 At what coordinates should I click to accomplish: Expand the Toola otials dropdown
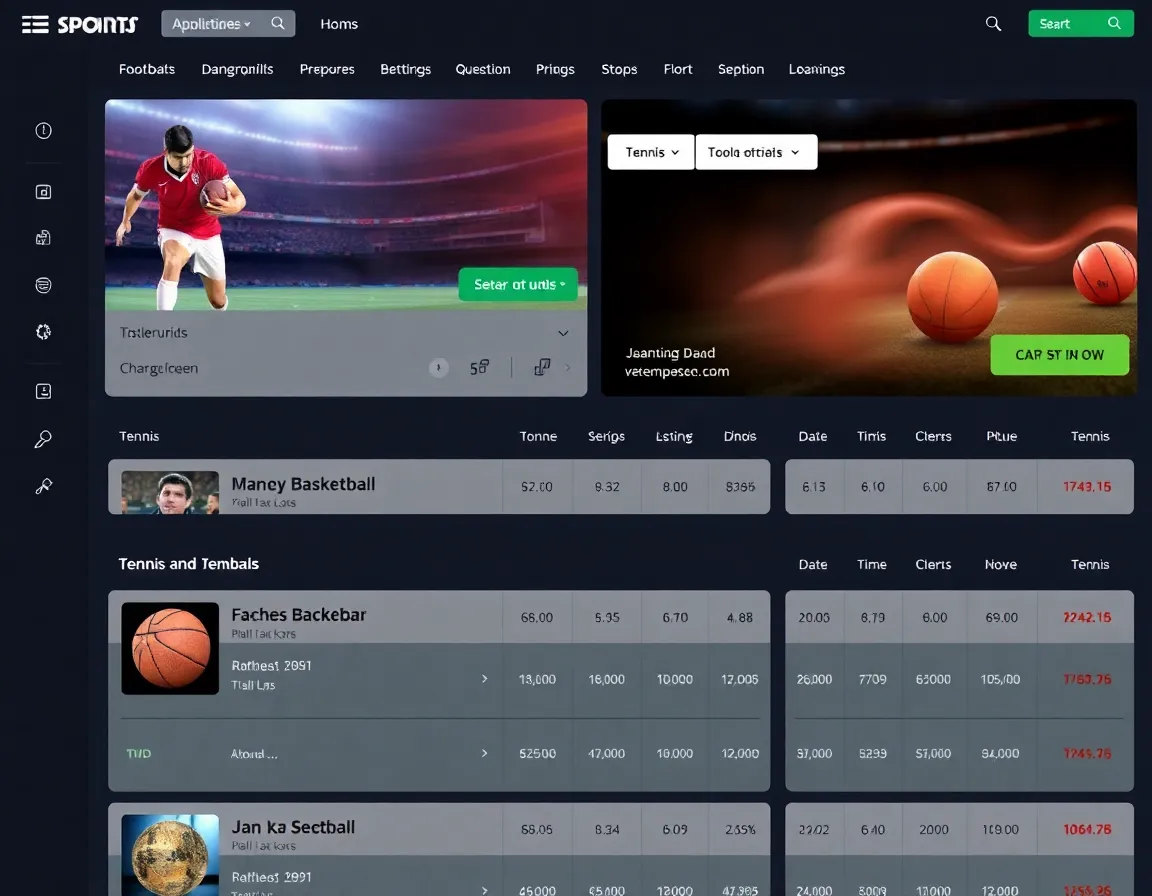pos(756,152)
